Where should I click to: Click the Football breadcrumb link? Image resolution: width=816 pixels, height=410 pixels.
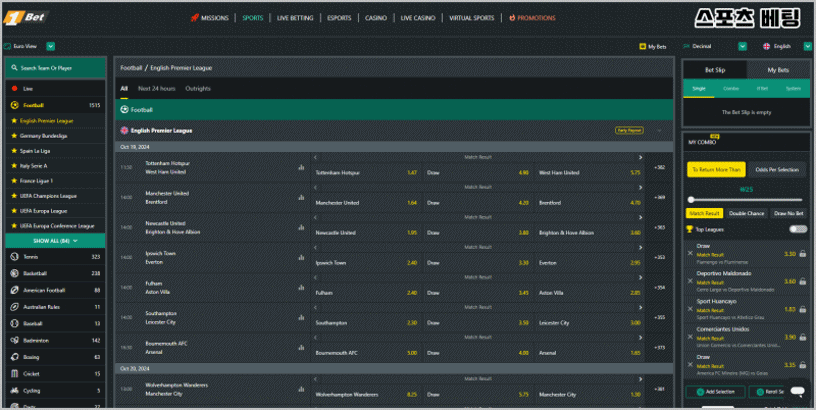(x=131, y=68)
